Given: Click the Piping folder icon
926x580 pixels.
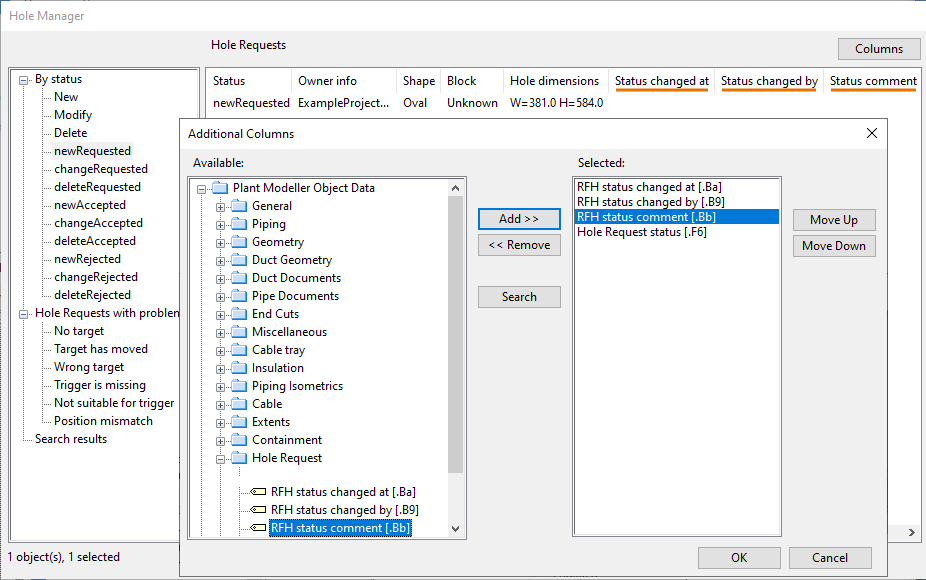Looking at the screenshot, I should coord(238,224).
